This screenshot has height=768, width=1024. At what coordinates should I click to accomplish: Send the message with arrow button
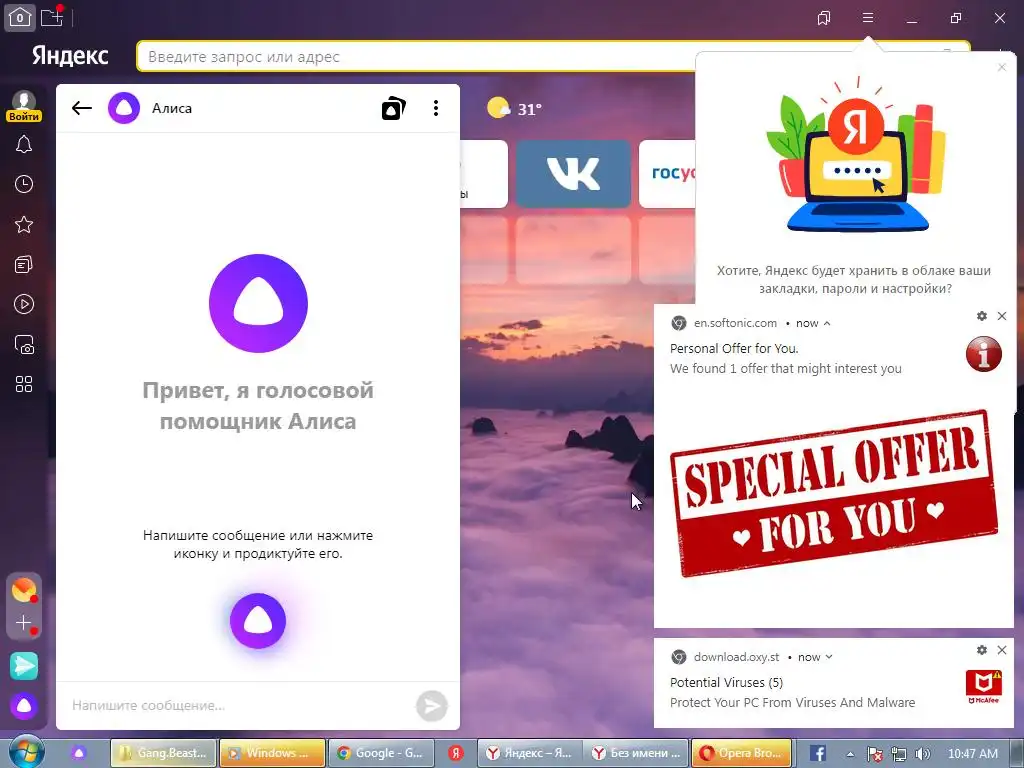432,706
